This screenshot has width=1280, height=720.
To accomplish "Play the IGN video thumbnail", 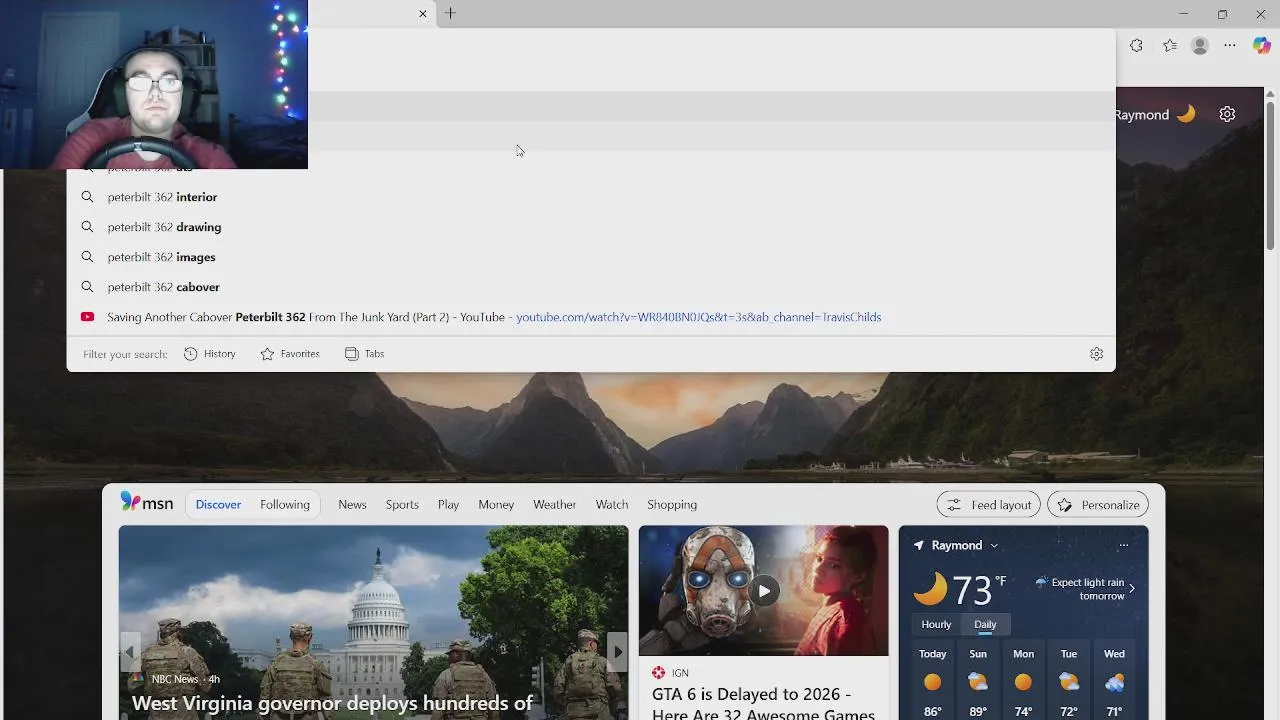I will (763, 591).
